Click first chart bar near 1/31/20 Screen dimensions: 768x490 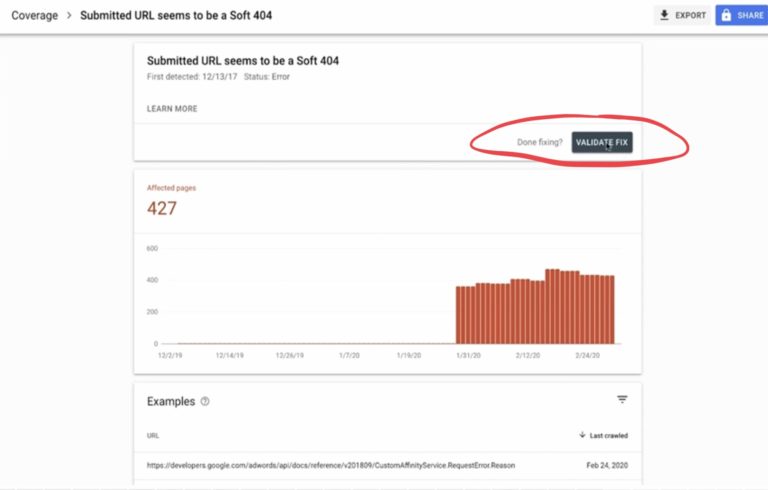(459, 315)
